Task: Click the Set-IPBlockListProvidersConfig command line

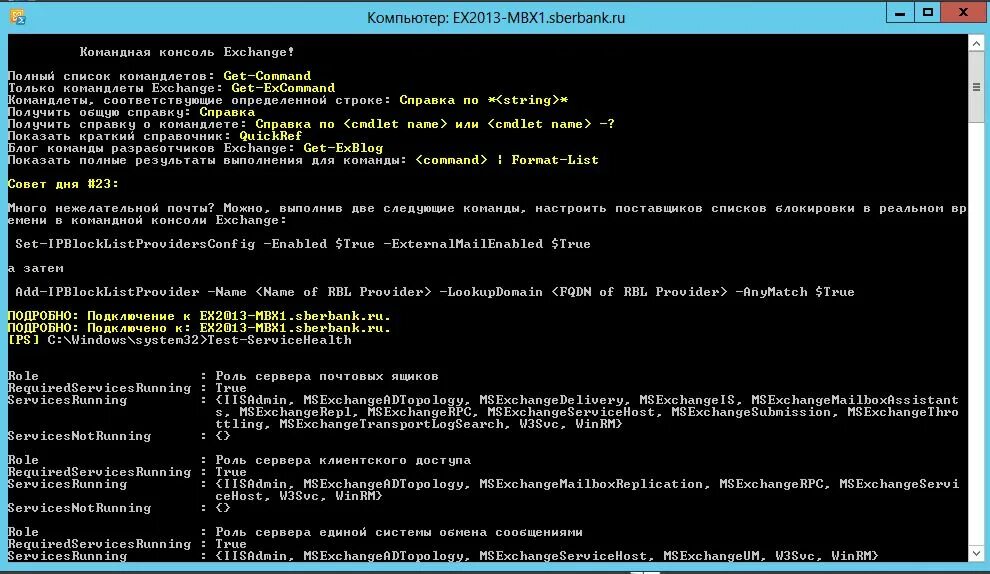Action: (303, 244)
